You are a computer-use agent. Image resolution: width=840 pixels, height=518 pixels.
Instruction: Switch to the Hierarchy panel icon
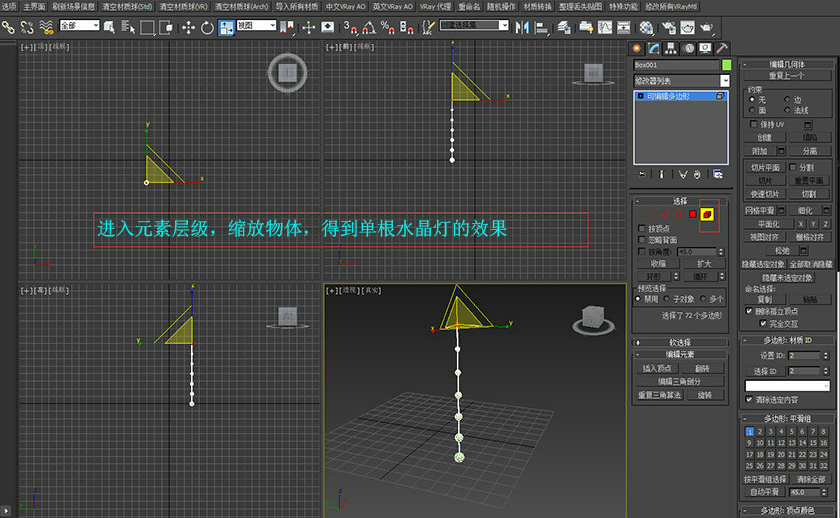coord(671,48)
